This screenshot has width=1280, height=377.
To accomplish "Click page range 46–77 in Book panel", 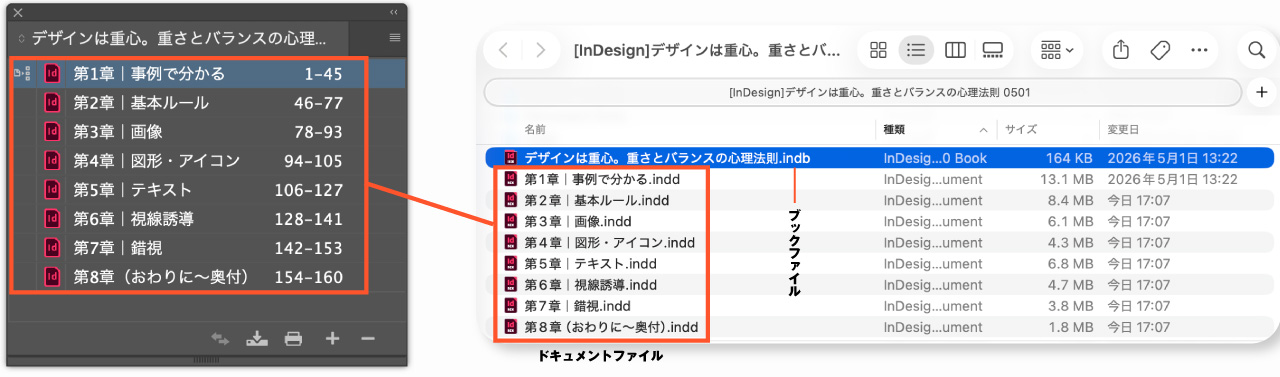I will pyautogui.click(x=318, y=102).
